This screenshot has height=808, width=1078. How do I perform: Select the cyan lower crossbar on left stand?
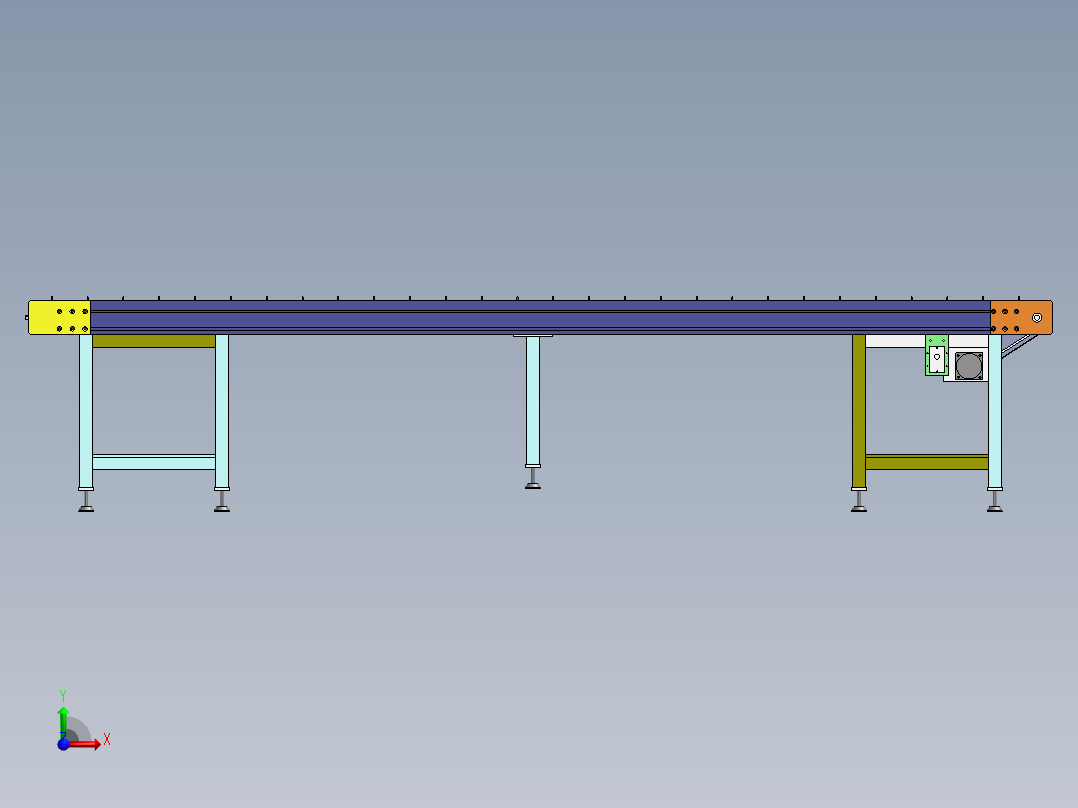pyautogui.click(x=154, y=462)
